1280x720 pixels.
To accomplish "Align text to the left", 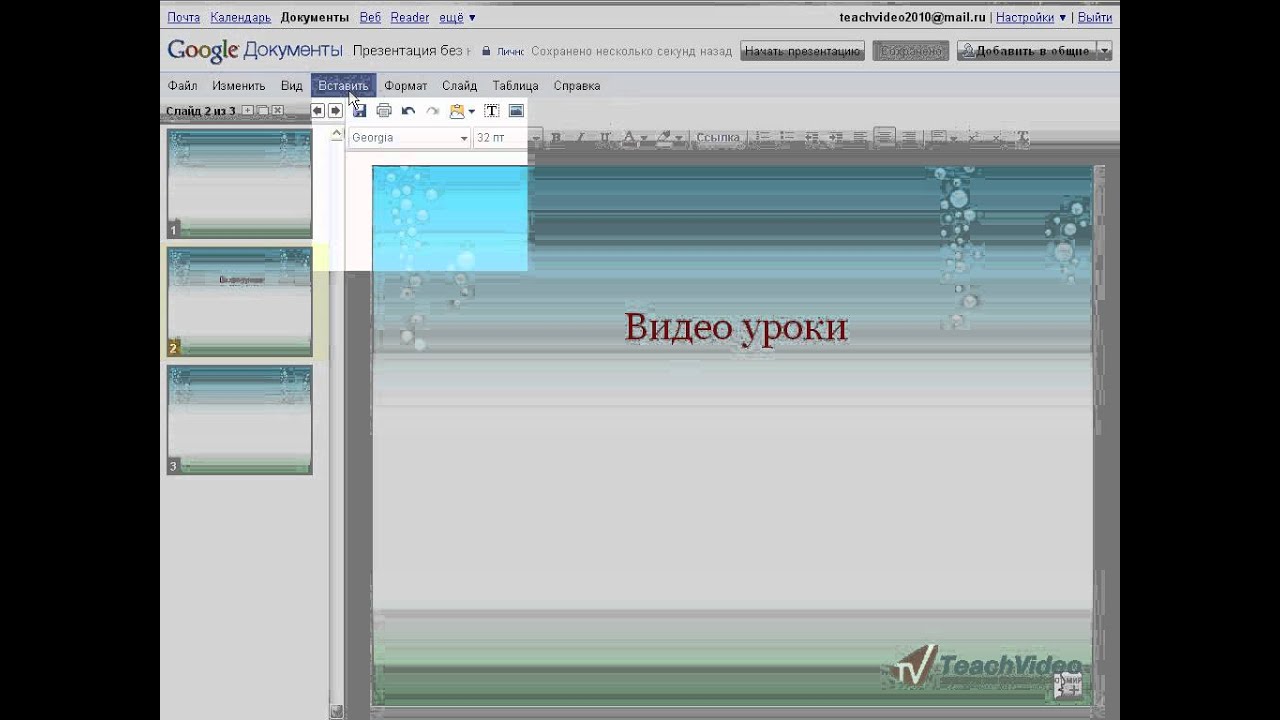I will click(860, 137).
